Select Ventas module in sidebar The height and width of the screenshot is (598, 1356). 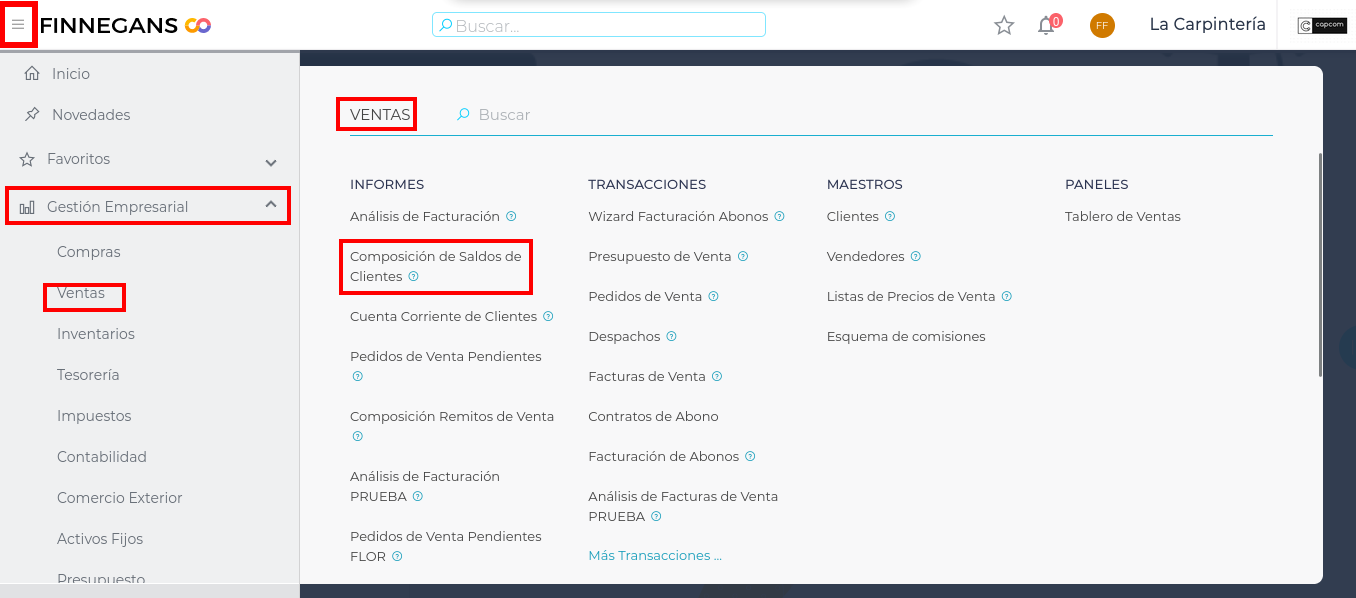pyautogui.click(x=81, y=293)
